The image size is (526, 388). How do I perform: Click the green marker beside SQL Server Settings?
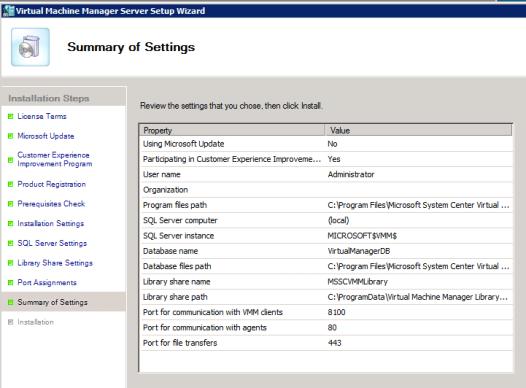10,243
